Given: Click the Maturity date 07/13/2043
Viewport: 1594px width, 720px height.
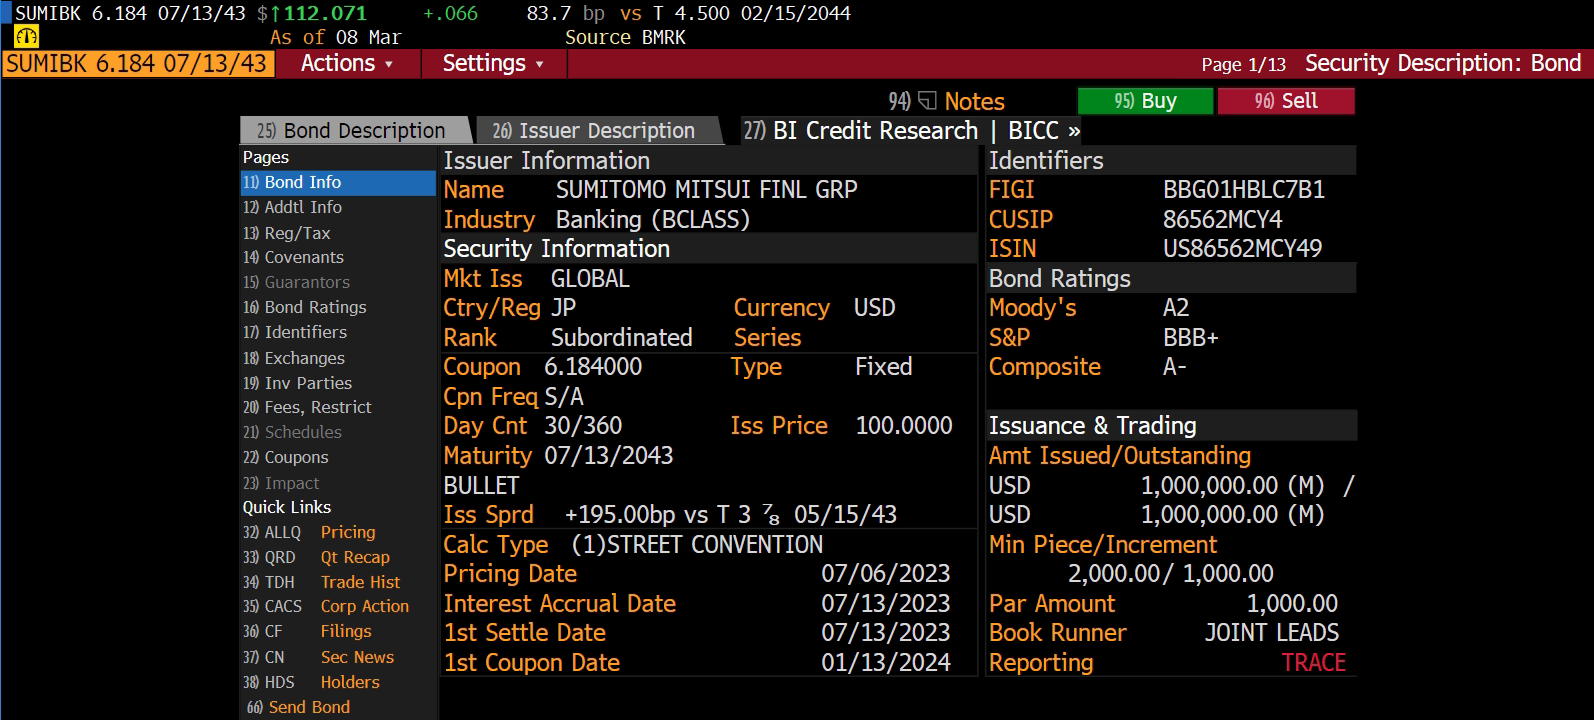Looking at the screenshot, I should [x=609, y=456].
